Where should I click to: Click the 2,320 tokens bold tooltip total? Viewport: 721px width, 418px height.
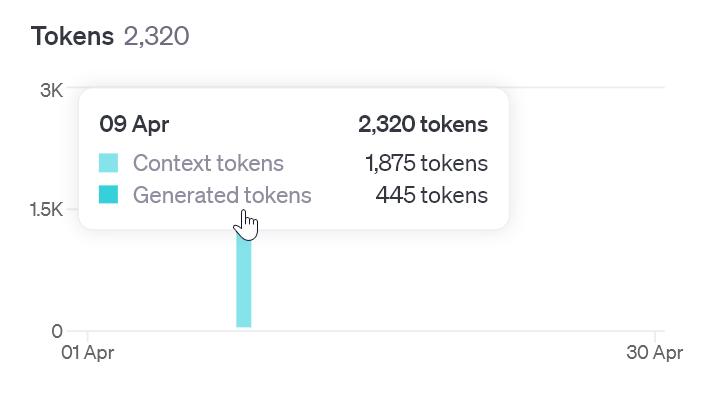pos(423,124)
